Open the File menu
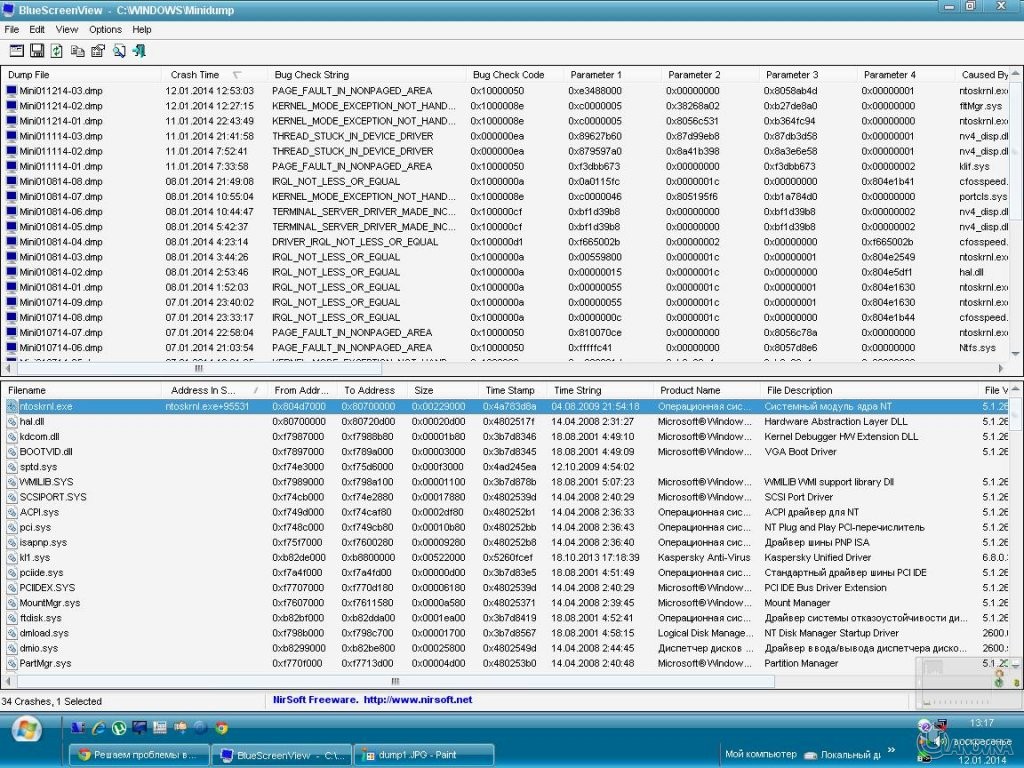Viewport: 1024px width, 768px height. click(x=12, y=30)
